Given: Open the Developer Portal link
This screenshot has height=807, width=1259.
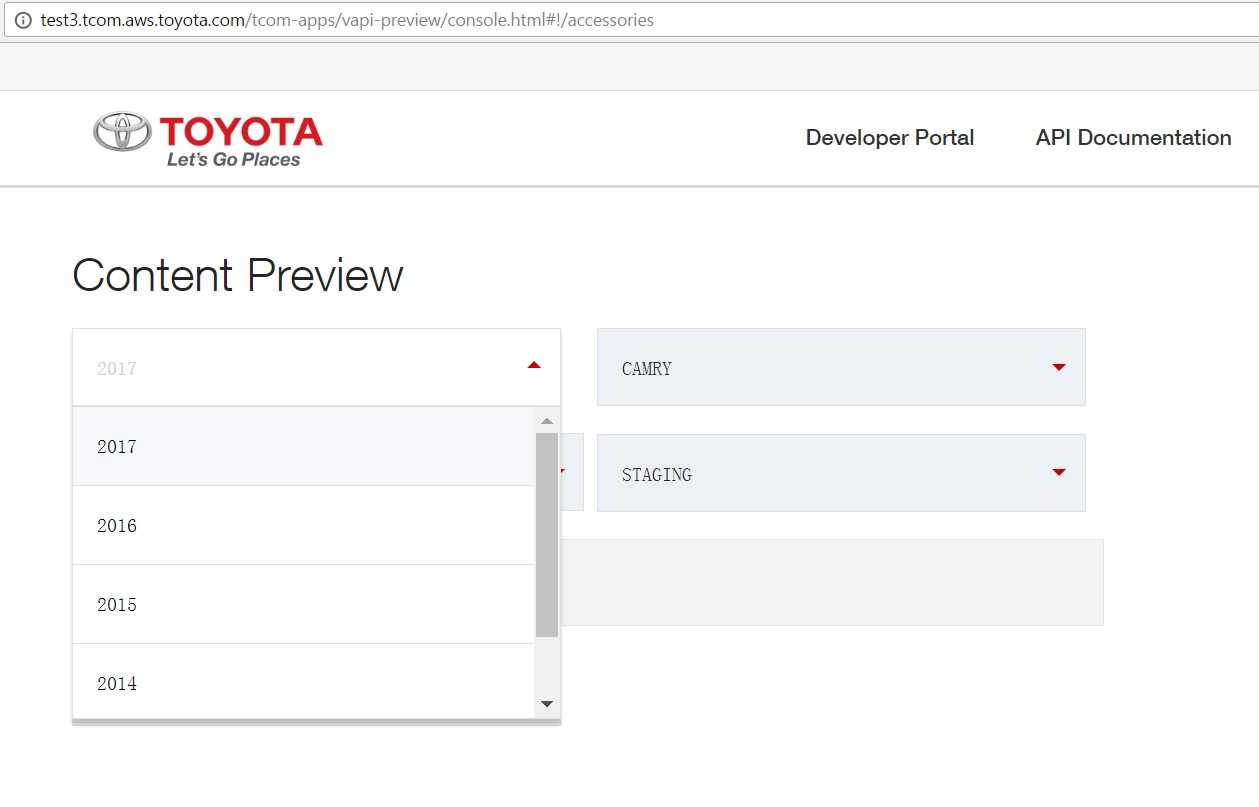Looking at the screenshot, I should pos(890,138).
